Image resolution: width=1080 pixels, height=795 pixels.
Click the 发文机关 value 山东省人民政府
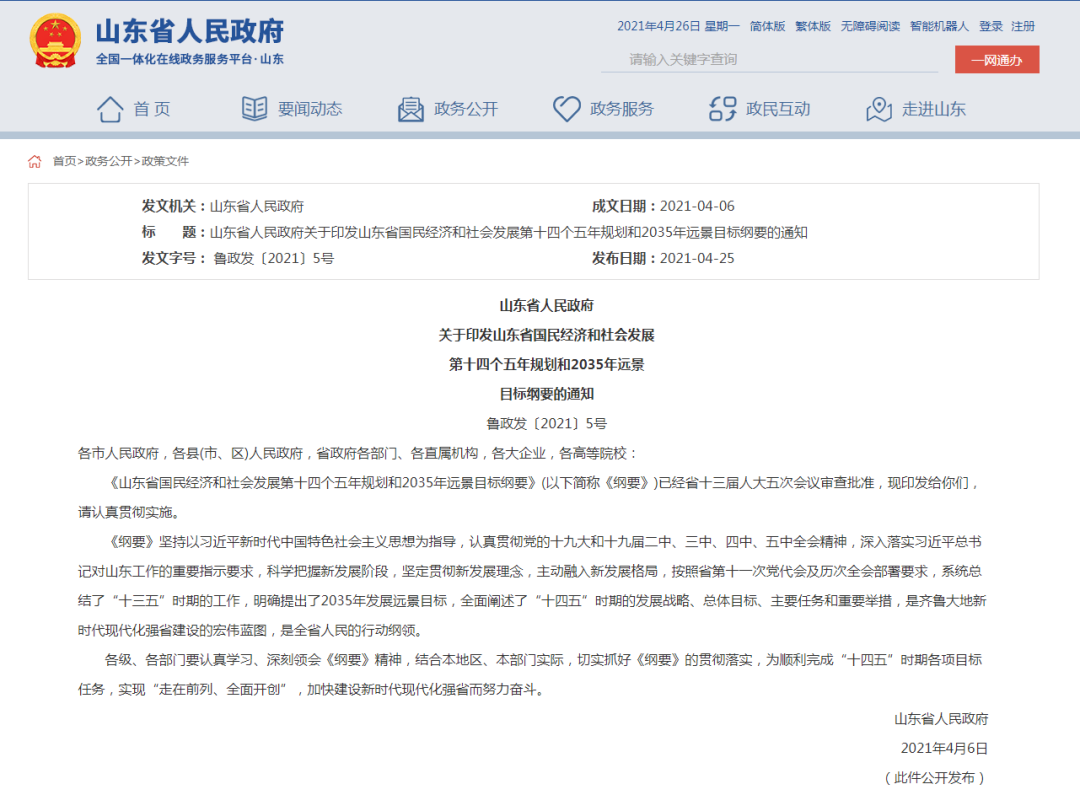point(256,206)
